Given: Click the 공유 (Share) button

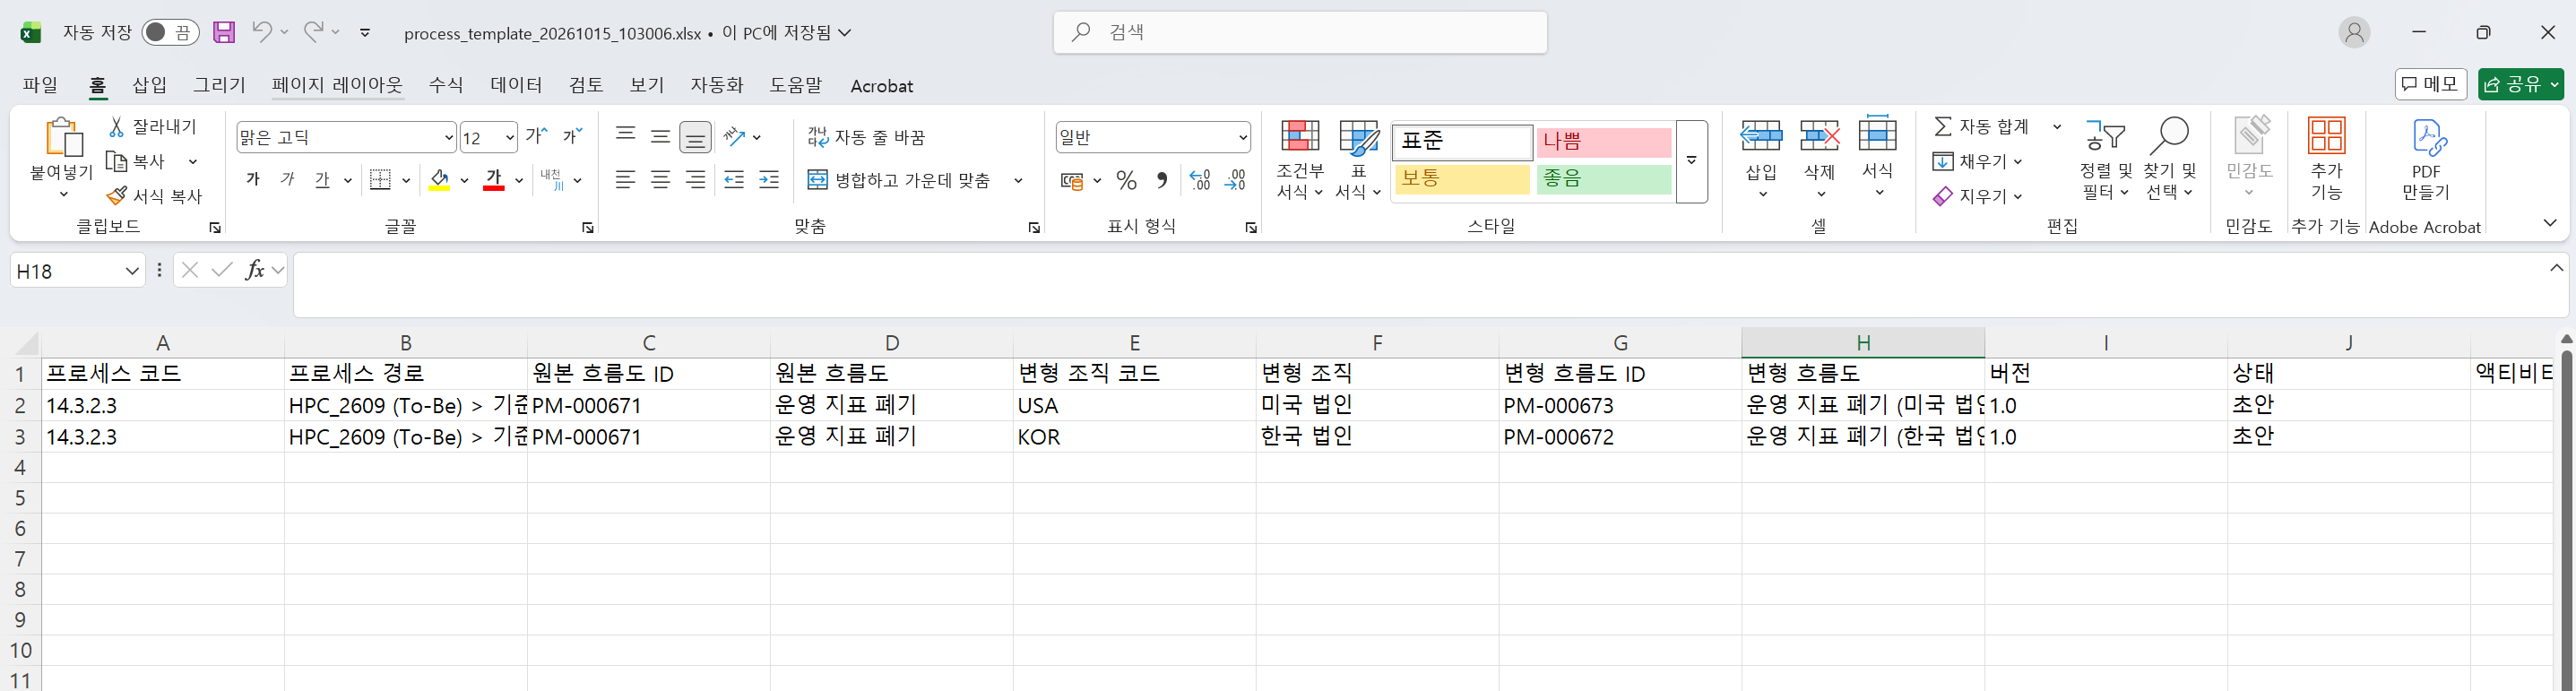Looking at the screenshot, I should (x=2520, y=84).
